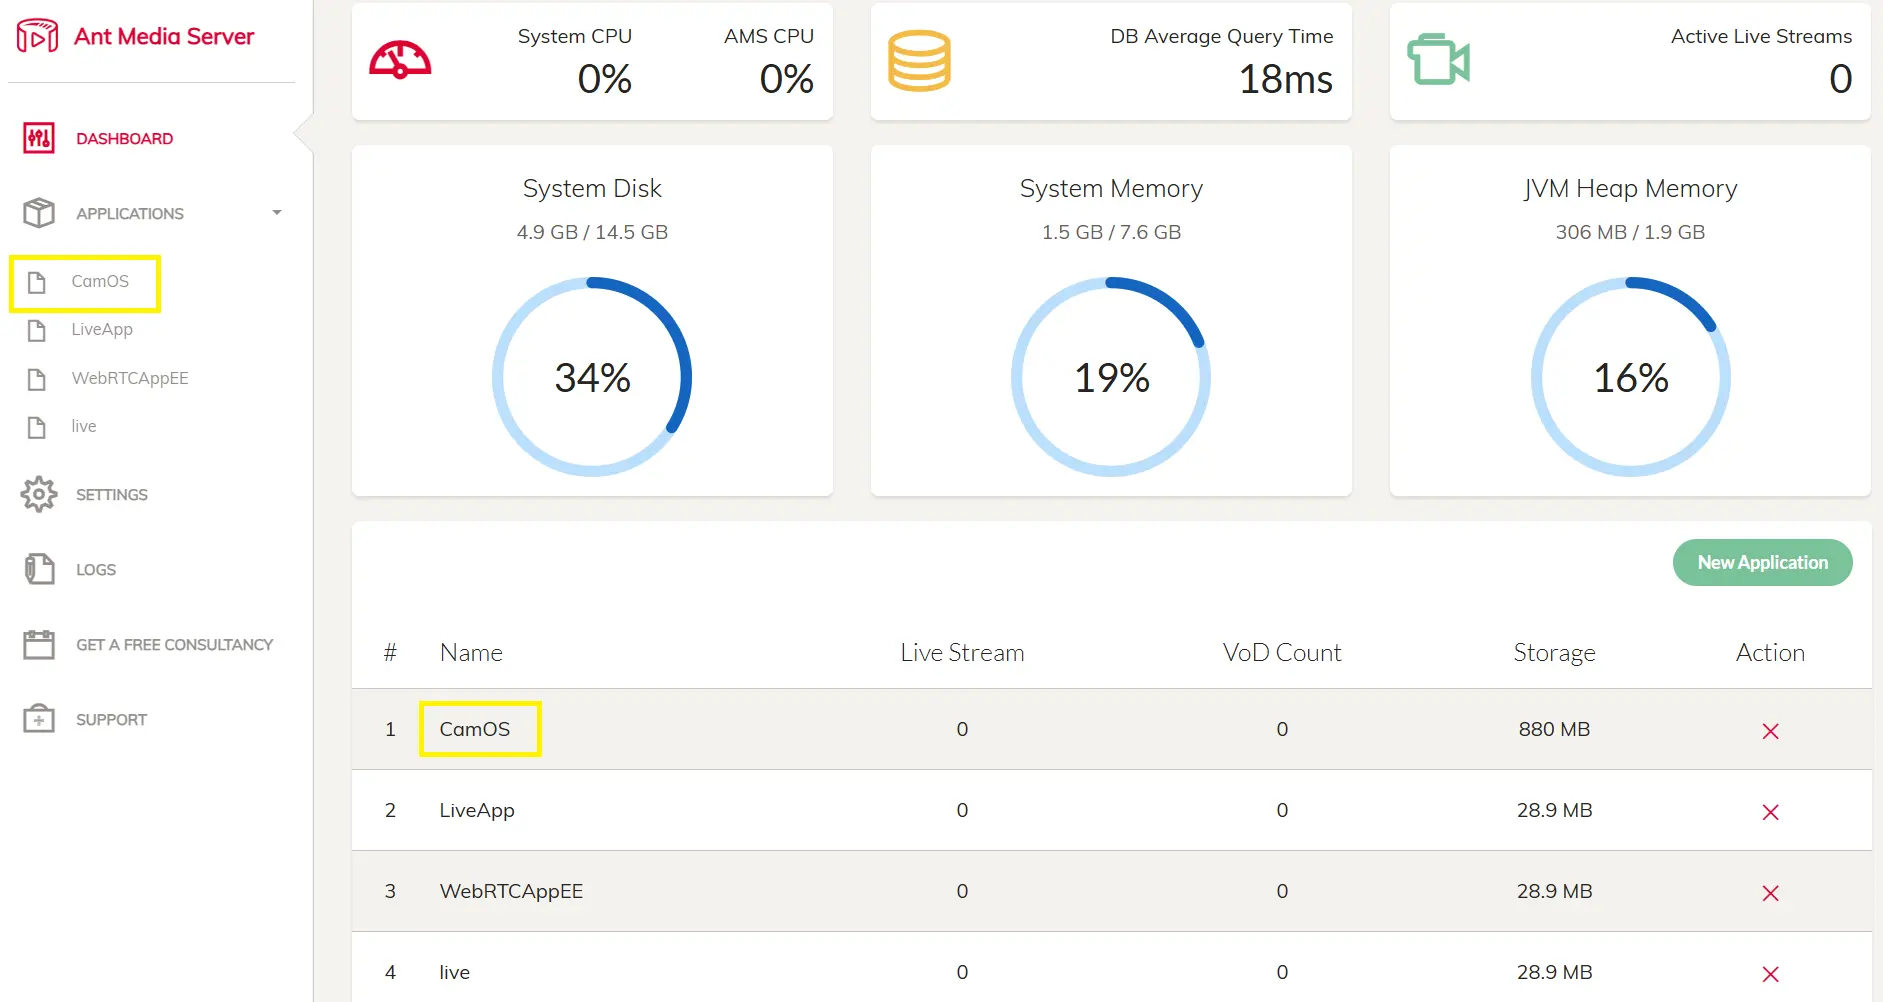Viewport: 1883px width, 1002px height.
Task: Delete CamOS using its red X
Action: [1770, 731]
